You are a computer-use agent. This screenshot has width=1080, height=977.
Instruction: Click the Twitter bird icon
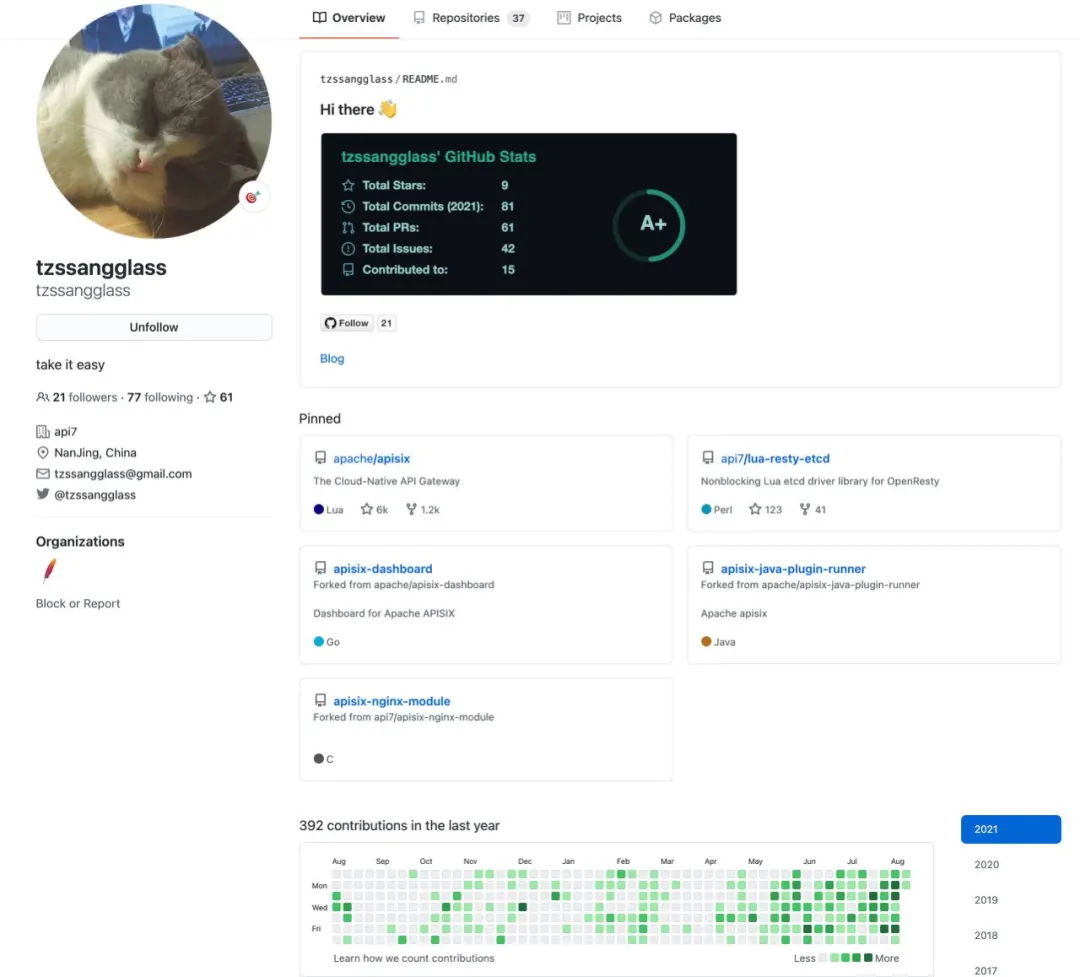[43, 494]
